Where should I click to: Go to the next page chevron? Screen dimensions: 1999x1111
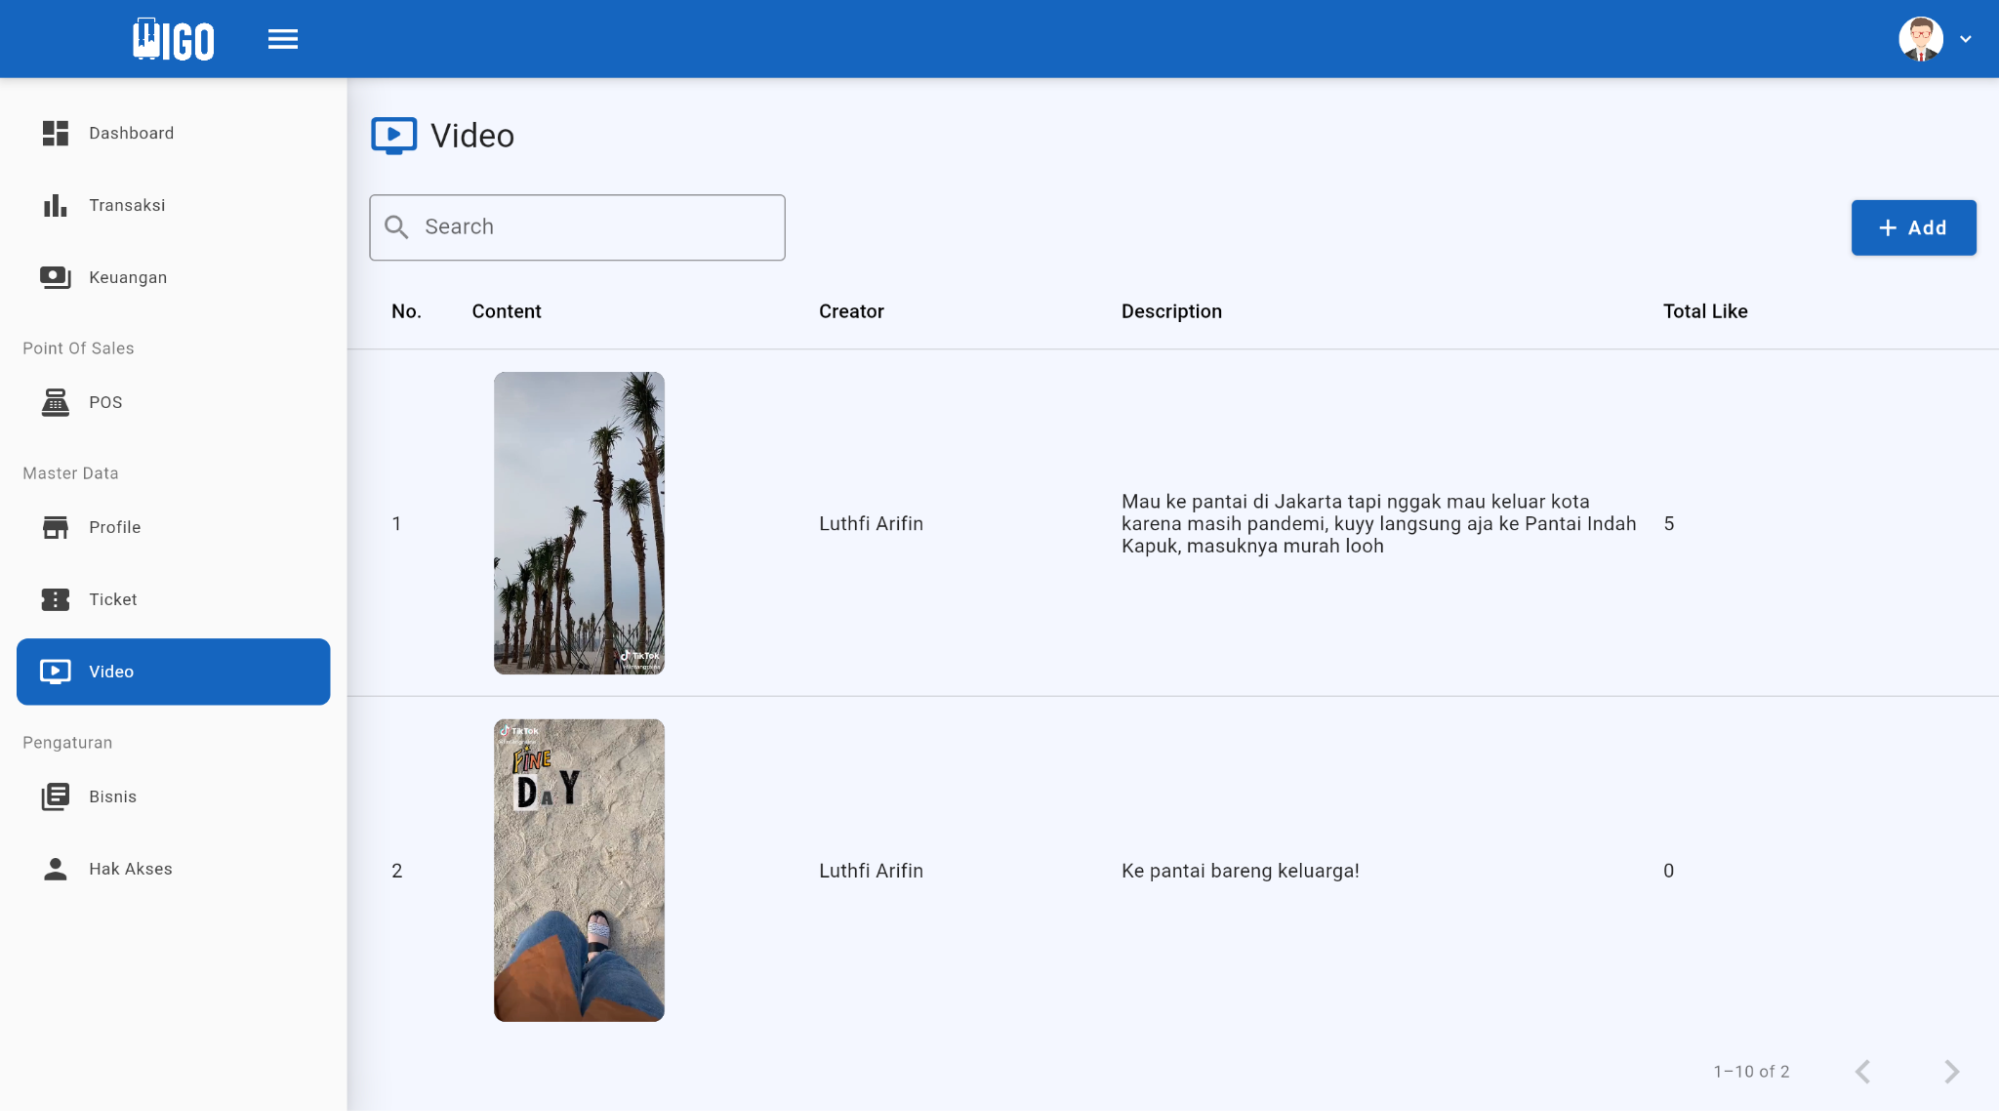tap(1951, 1071)
